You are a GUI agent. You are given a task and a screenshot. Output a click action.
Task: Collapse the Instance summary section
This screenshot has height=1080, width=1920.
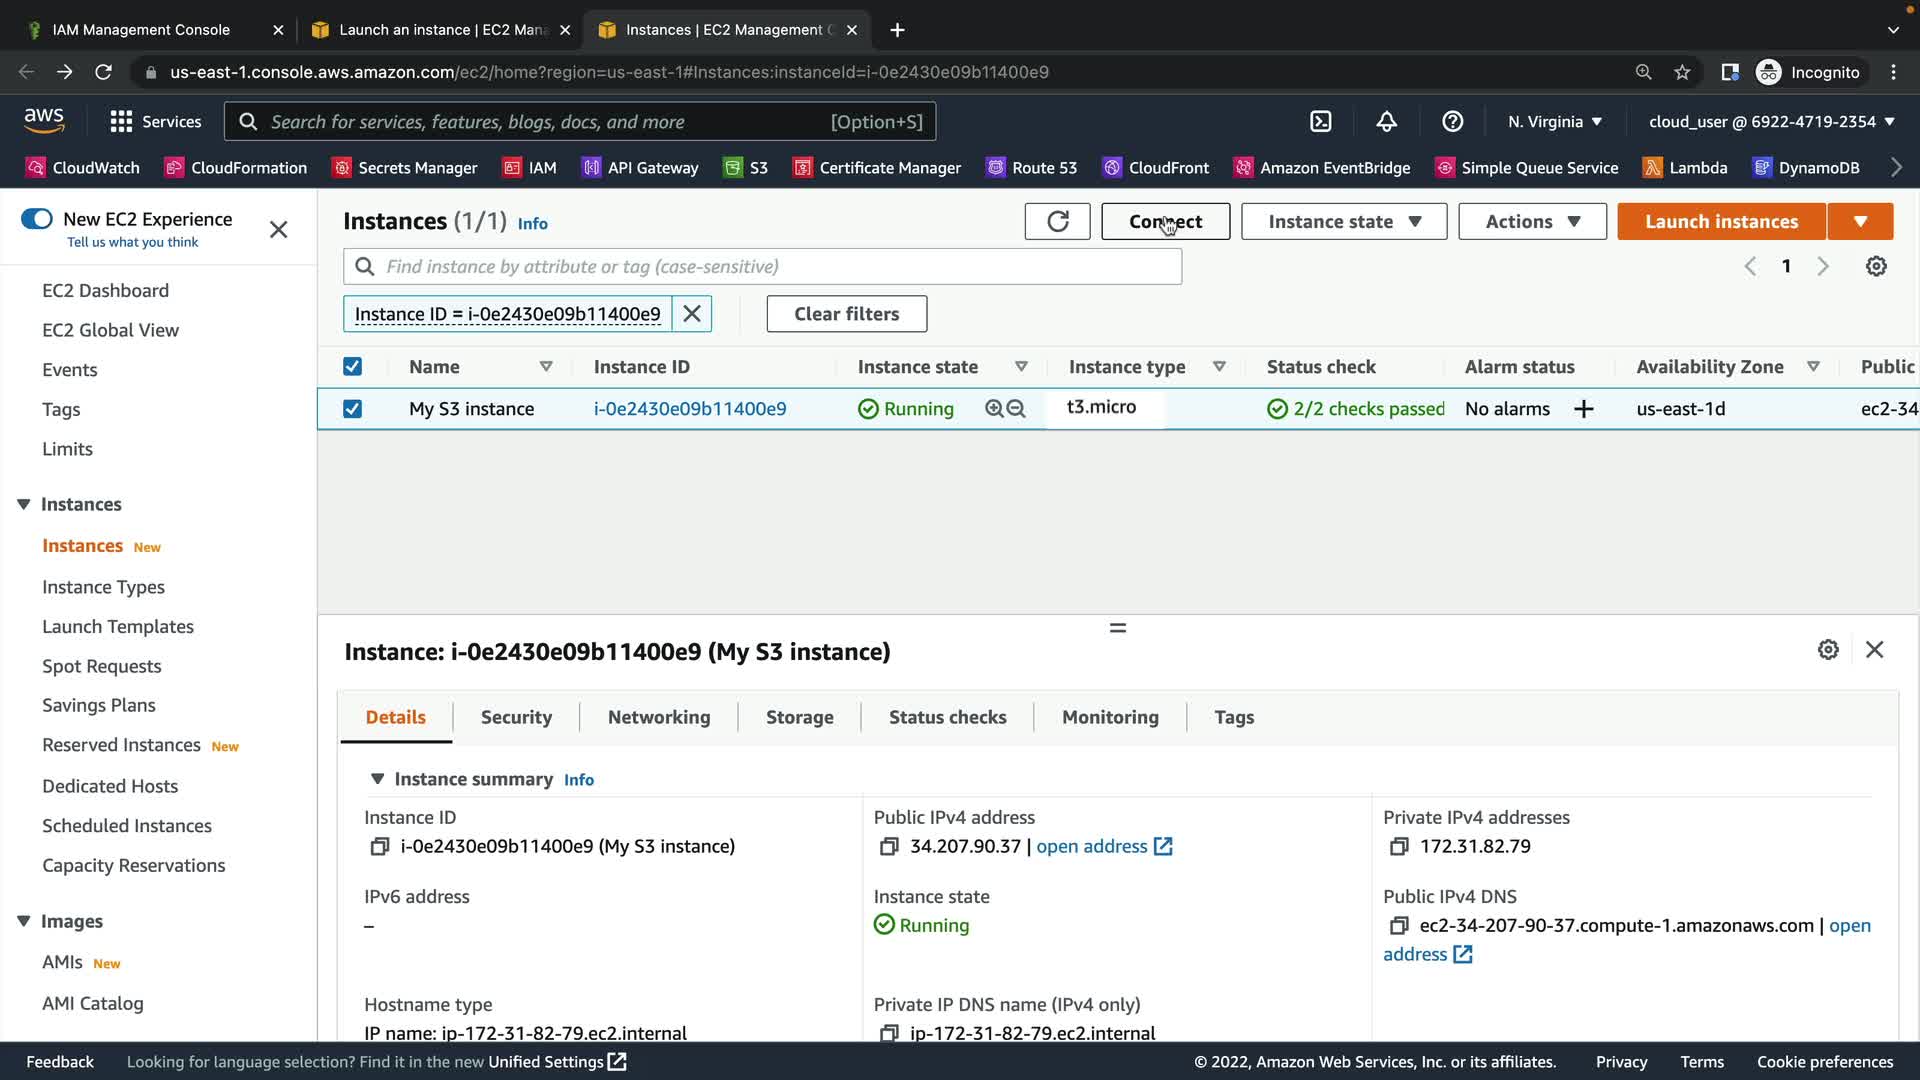[377, 779]
